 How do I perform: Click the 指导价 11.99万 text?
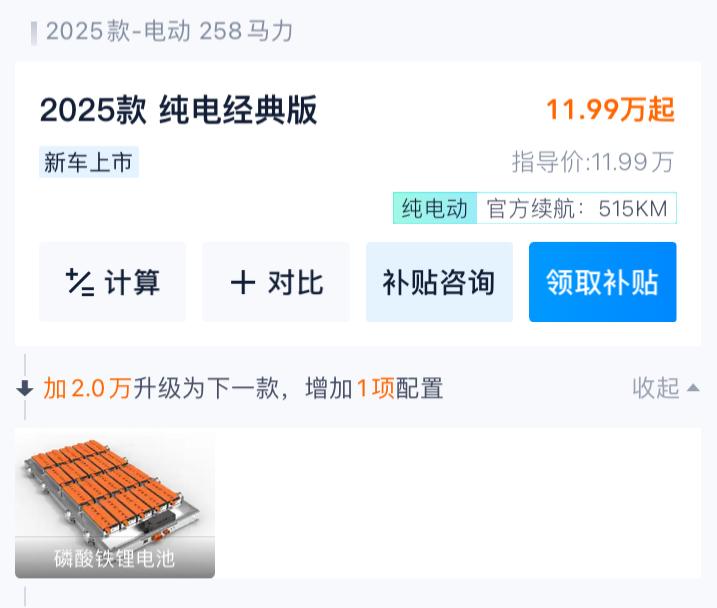[593, 162]
